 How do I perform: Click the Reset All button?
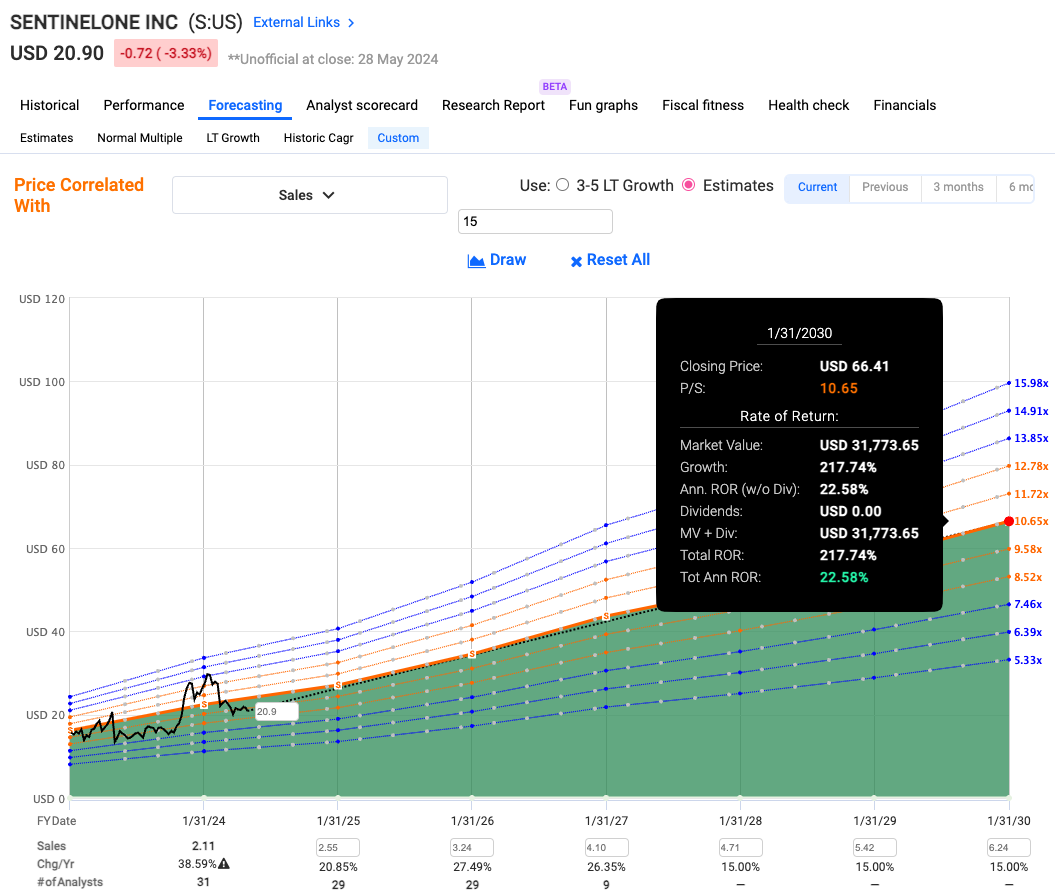pos(610,260)
